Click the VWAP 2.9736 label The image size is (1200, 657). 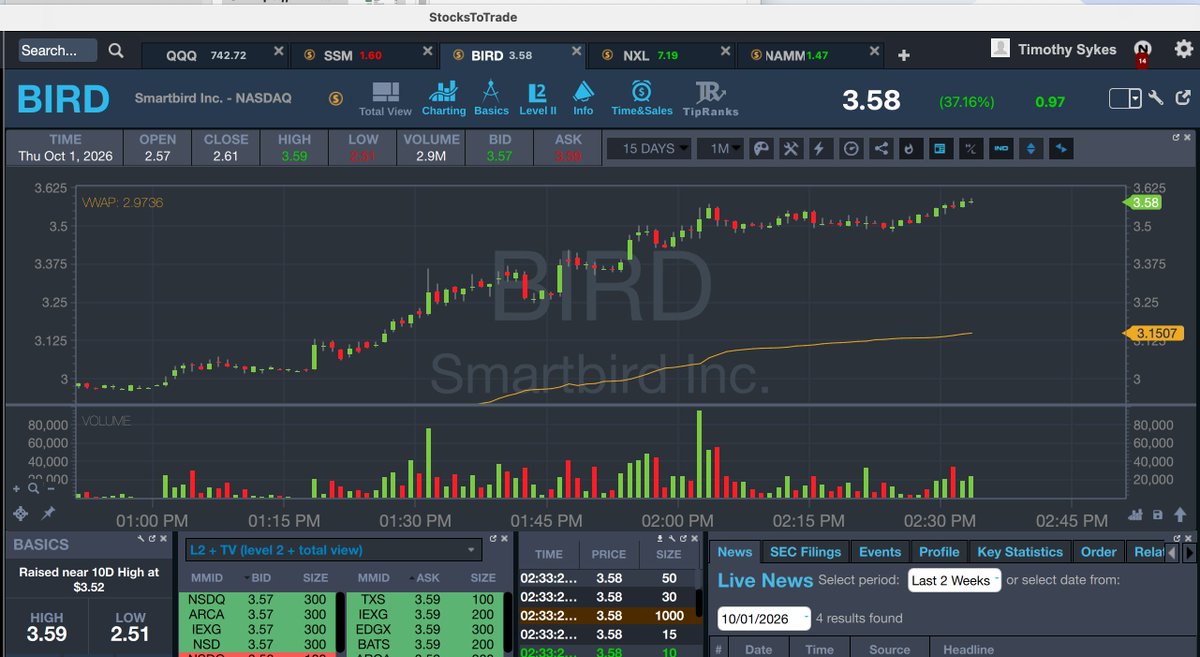click(x=122, y=202)
